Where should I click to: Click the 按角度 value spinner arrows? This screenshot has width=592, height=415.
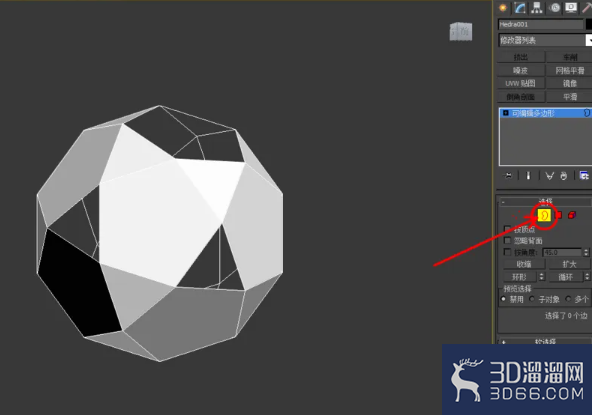(x=586, y=252)
